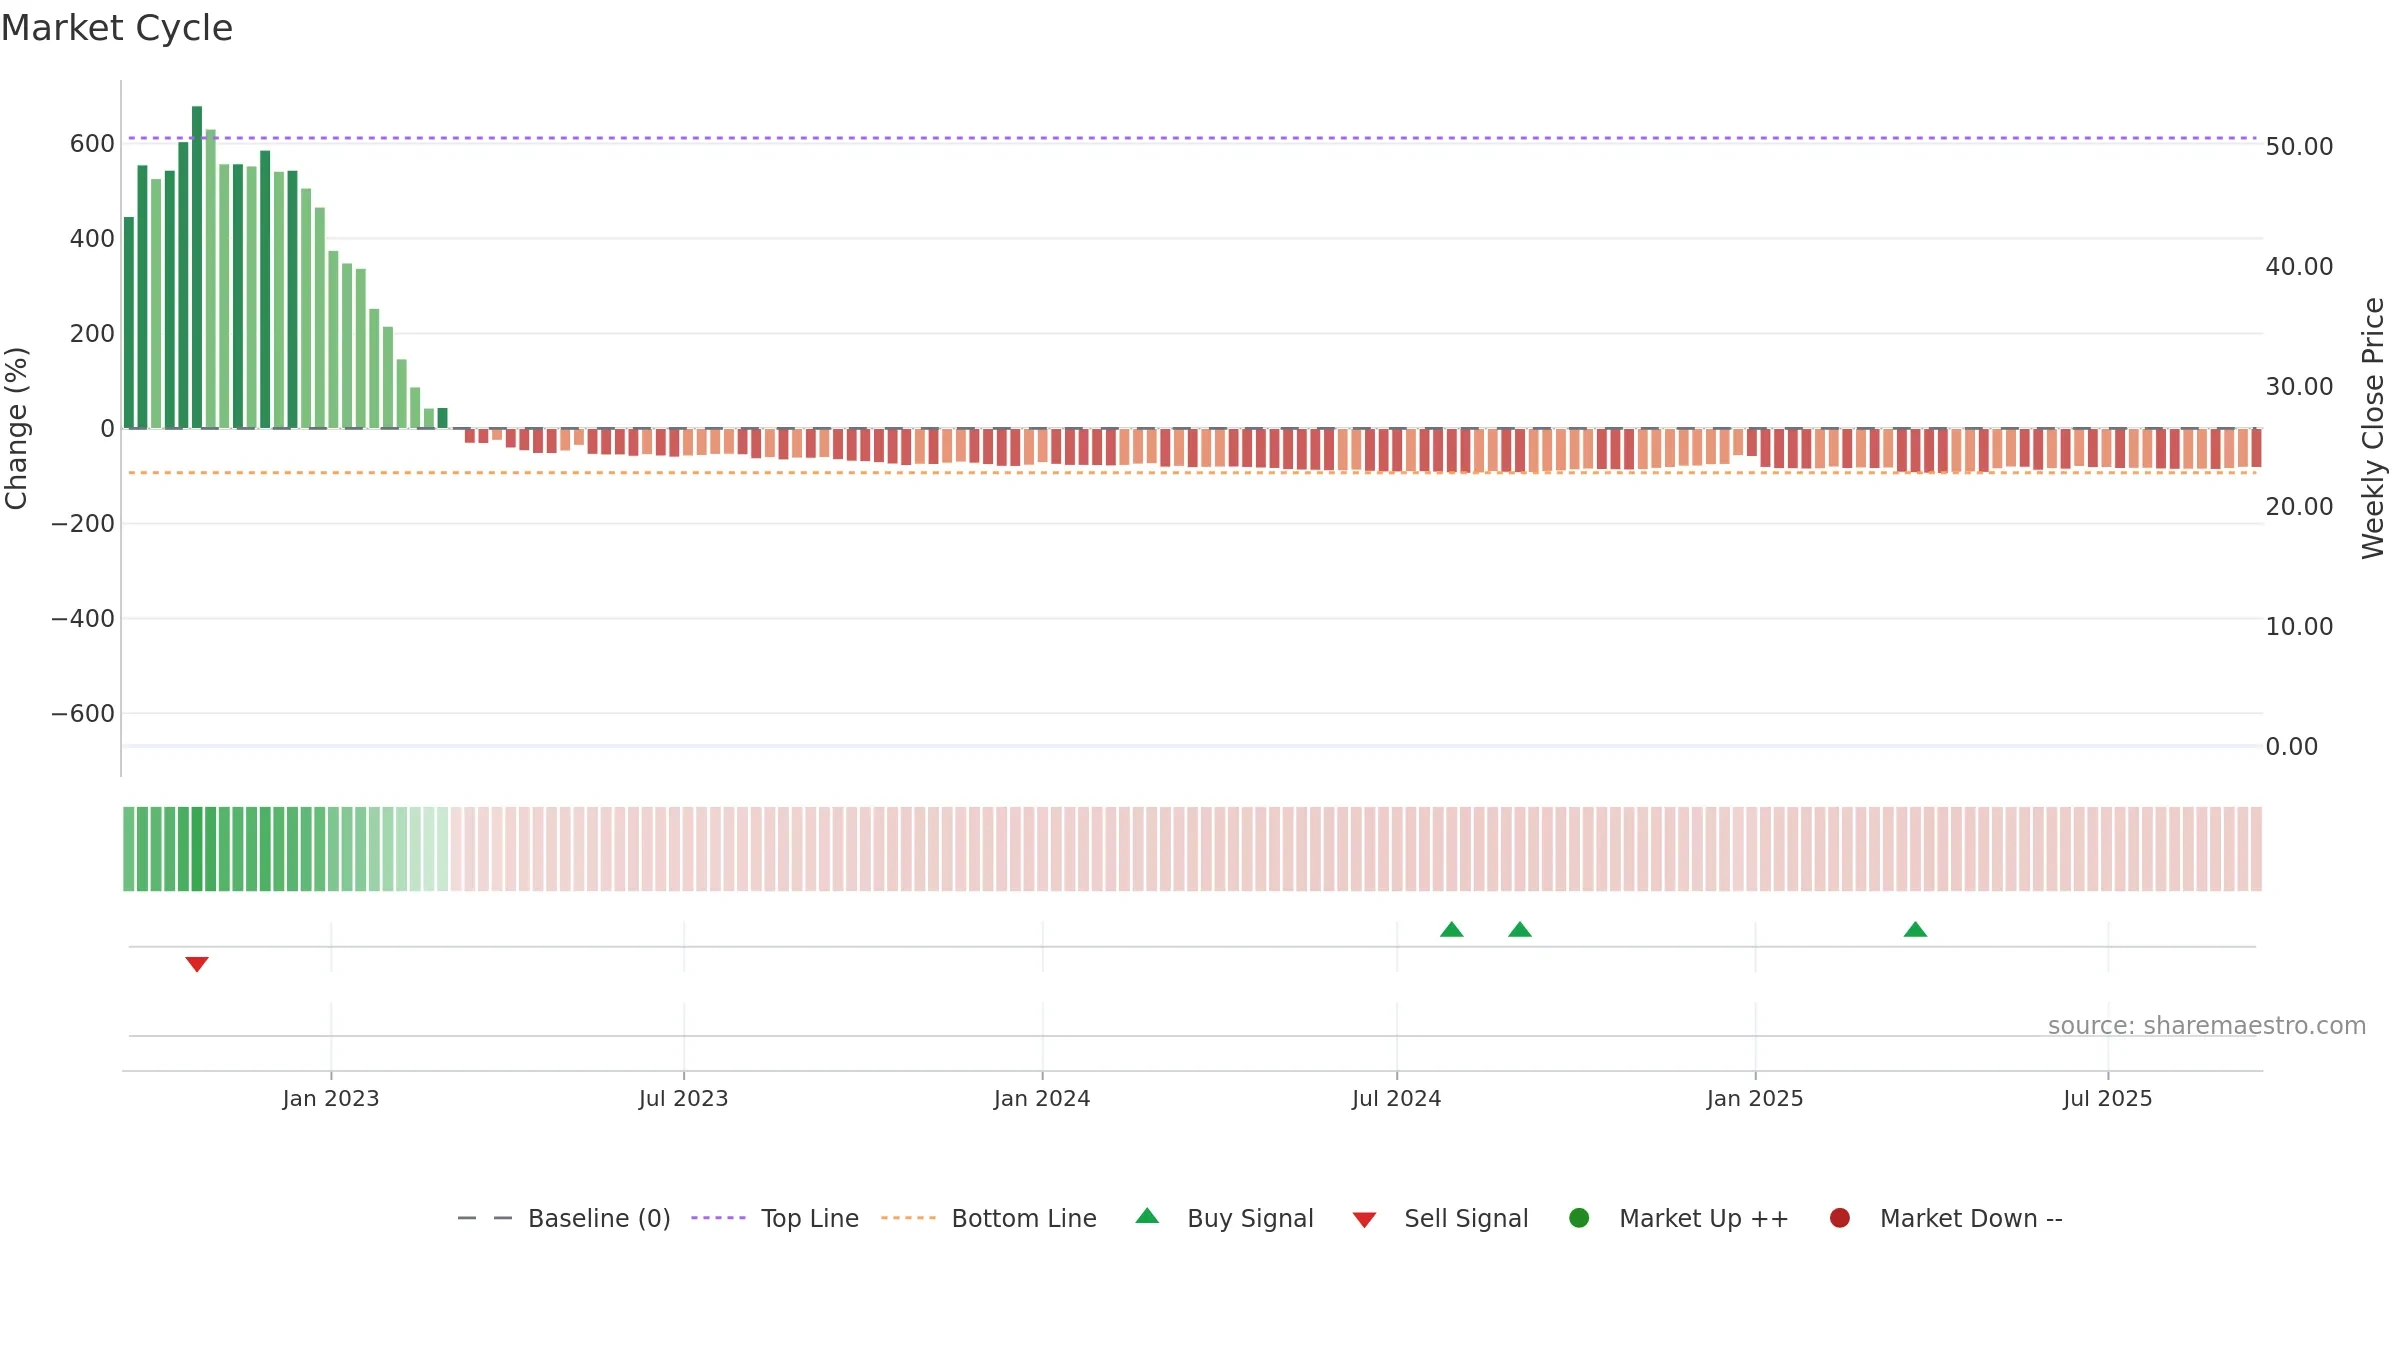
Task: Click the 200 left axis tick label
Action: pos(92,333)
